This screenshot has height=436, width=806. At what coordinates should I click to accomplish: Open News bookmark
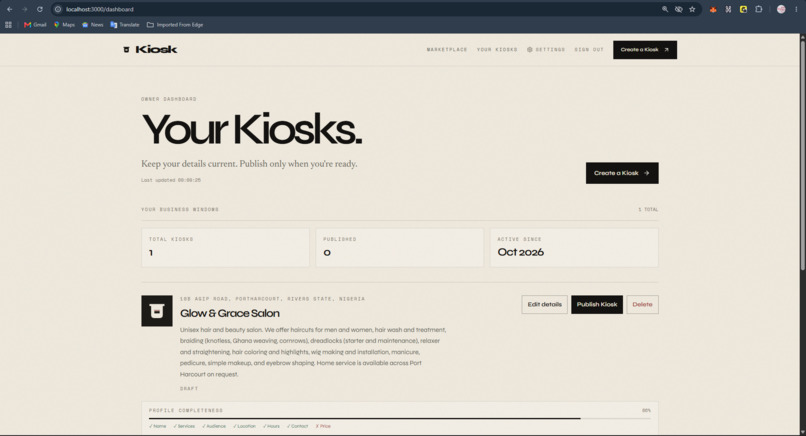pos(93,25)
